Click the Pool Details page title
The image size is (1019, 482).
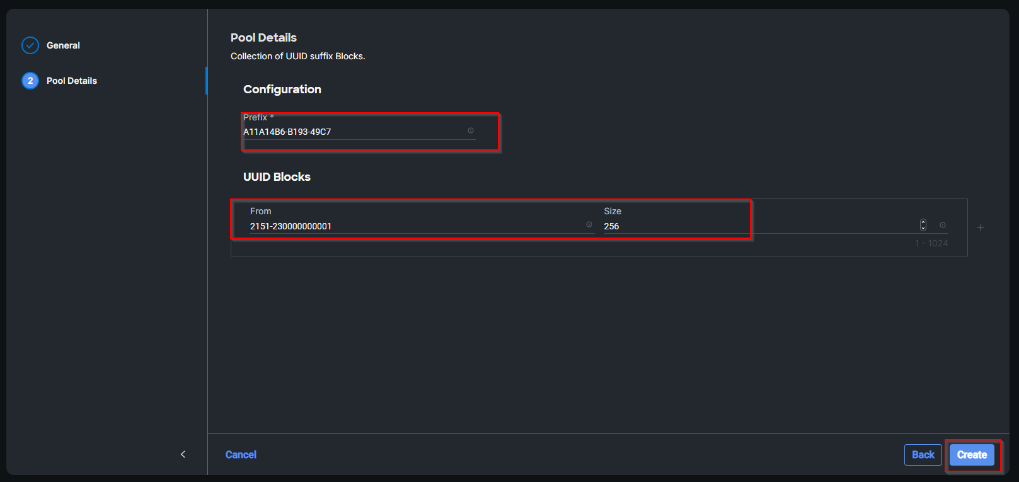[263, 38]
